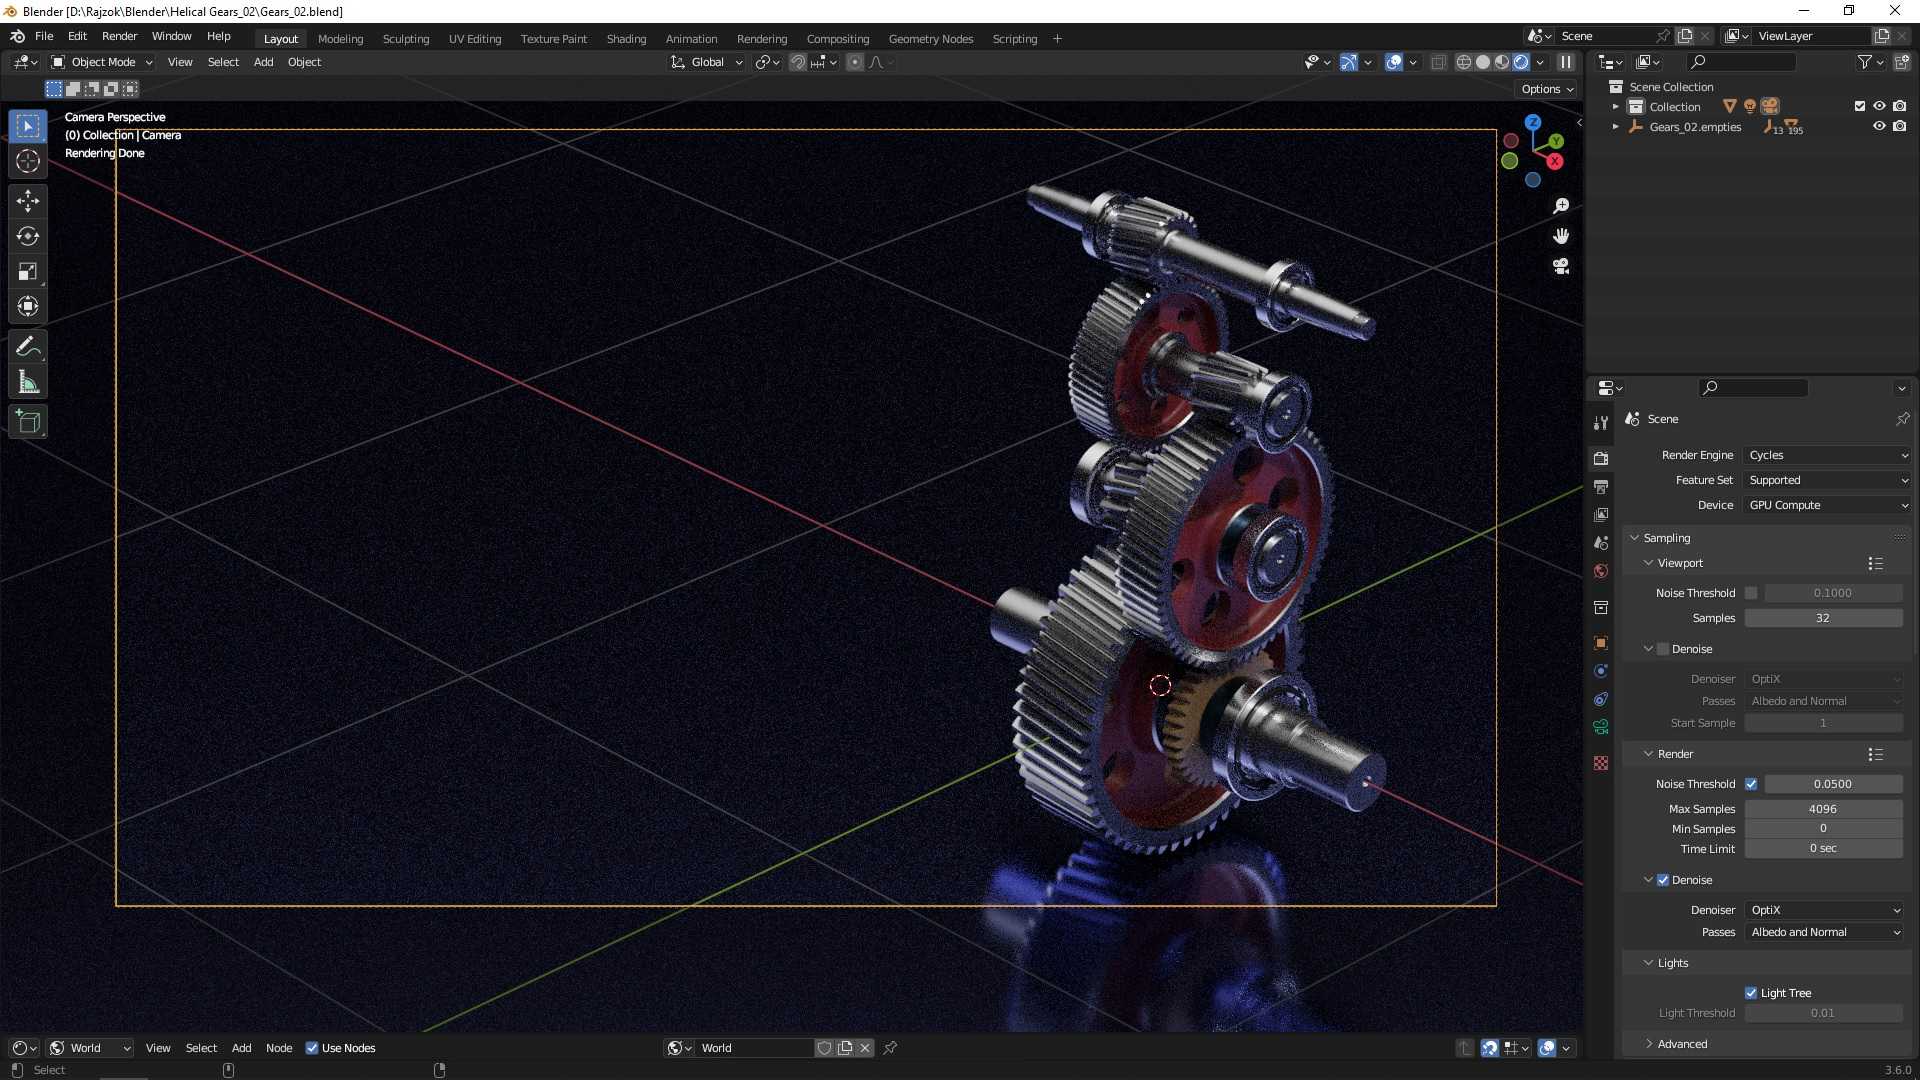
Task: Open the Object Mode dropdown
Action: click(x=102, y=62)
